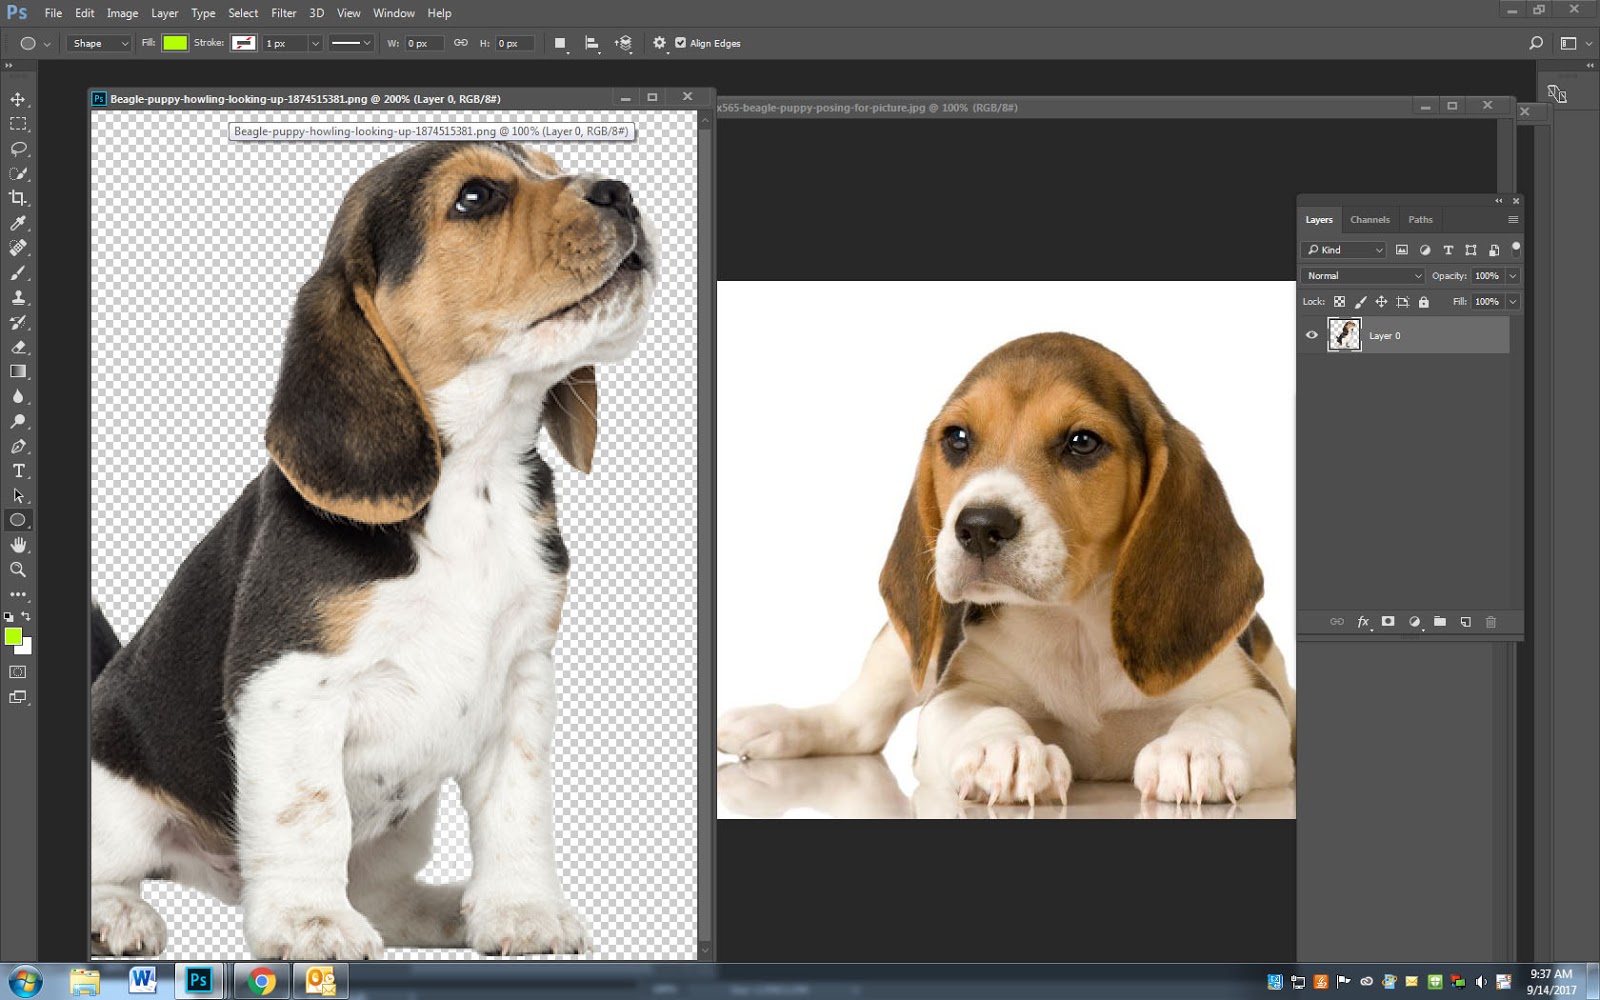The height and width of the screenshot is (1000, 1600).
Task: Delete layer using trash icon
Action: pyautogui.click(x=1491, y=621)
